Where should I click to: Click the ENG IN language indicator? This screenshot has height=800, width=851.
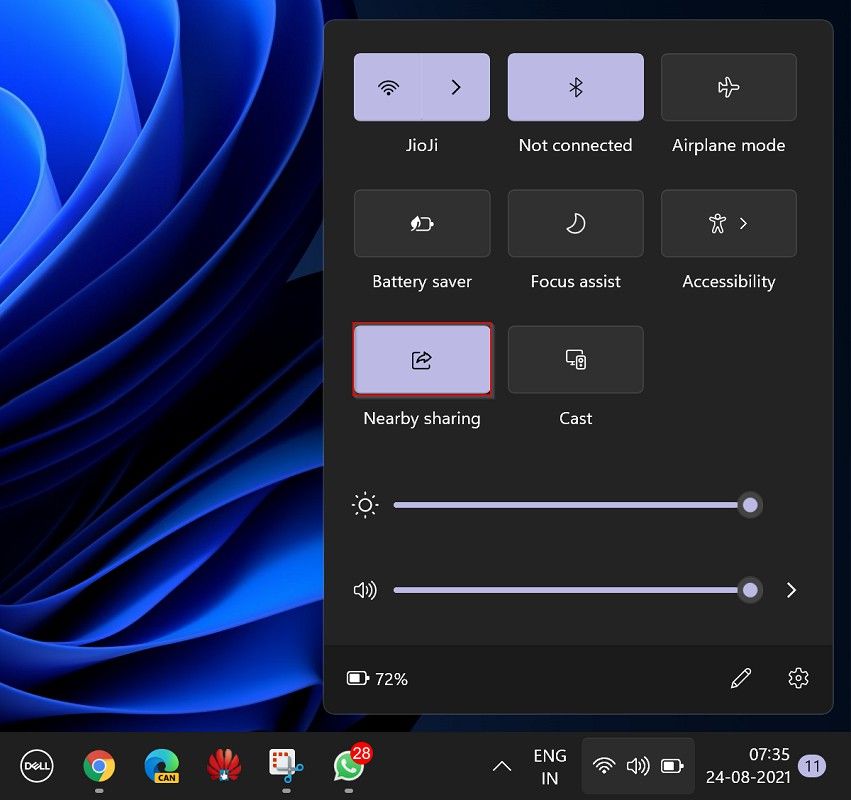549,766
